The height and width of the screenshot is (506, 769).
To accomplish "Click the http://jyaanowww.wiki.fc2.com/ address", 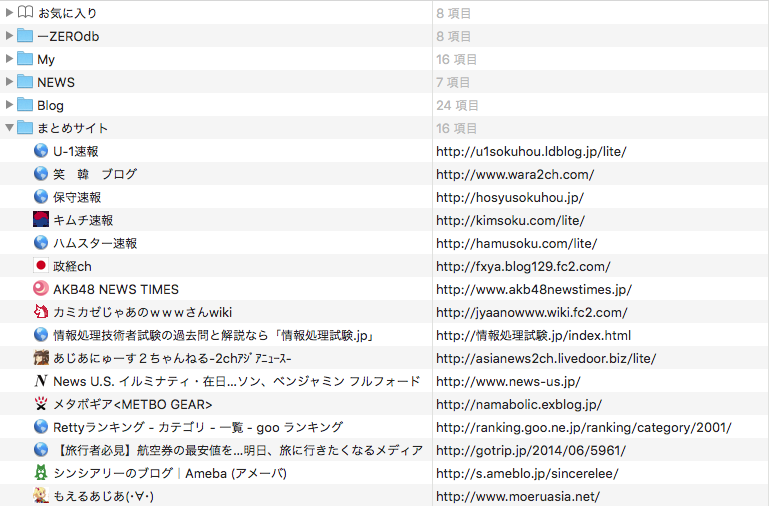I will (532, 312).
